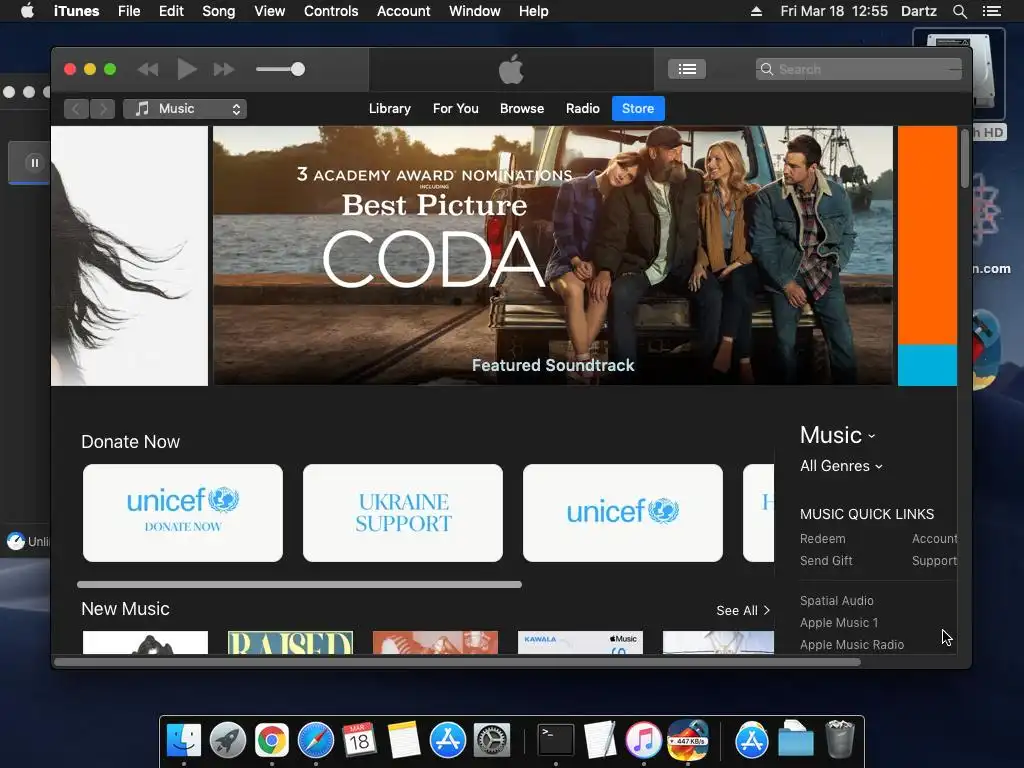Screen dimensions: 1024x768
Task: Click the Donate Now horizontal scrollbar
Action: [299, 584]
